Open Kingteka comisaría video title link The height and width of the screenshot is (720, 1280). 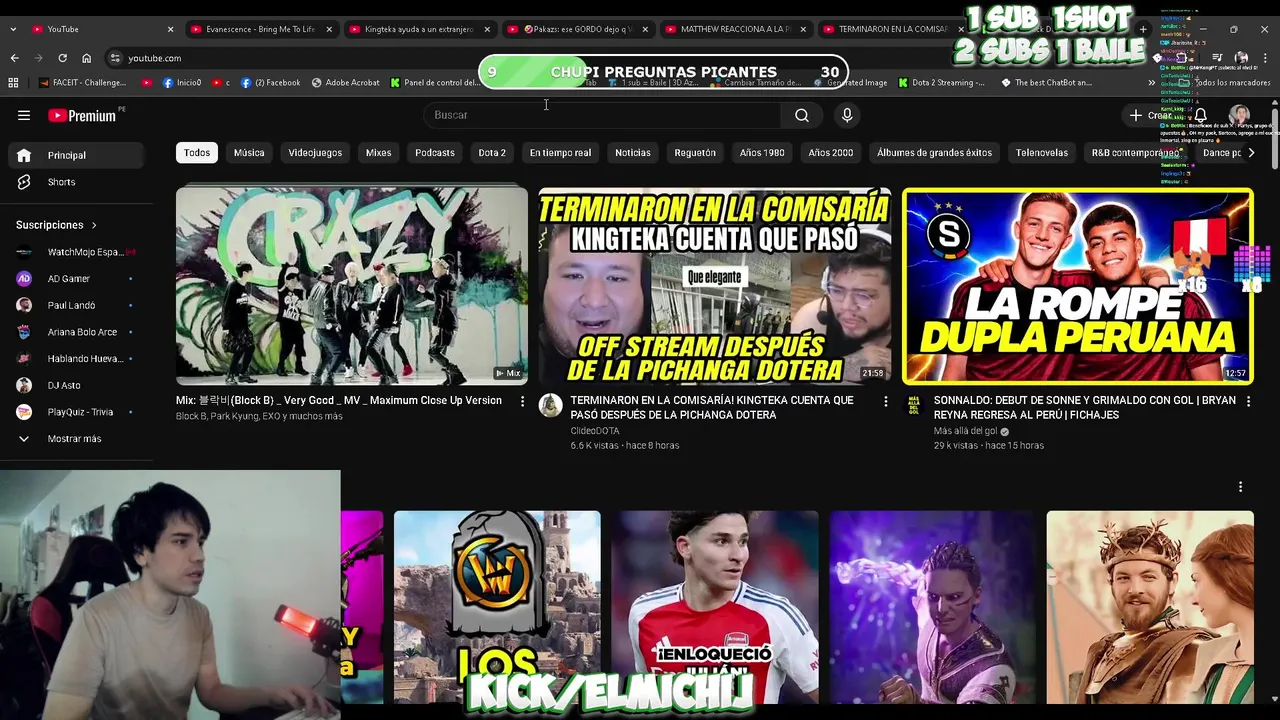pos(712,407)
